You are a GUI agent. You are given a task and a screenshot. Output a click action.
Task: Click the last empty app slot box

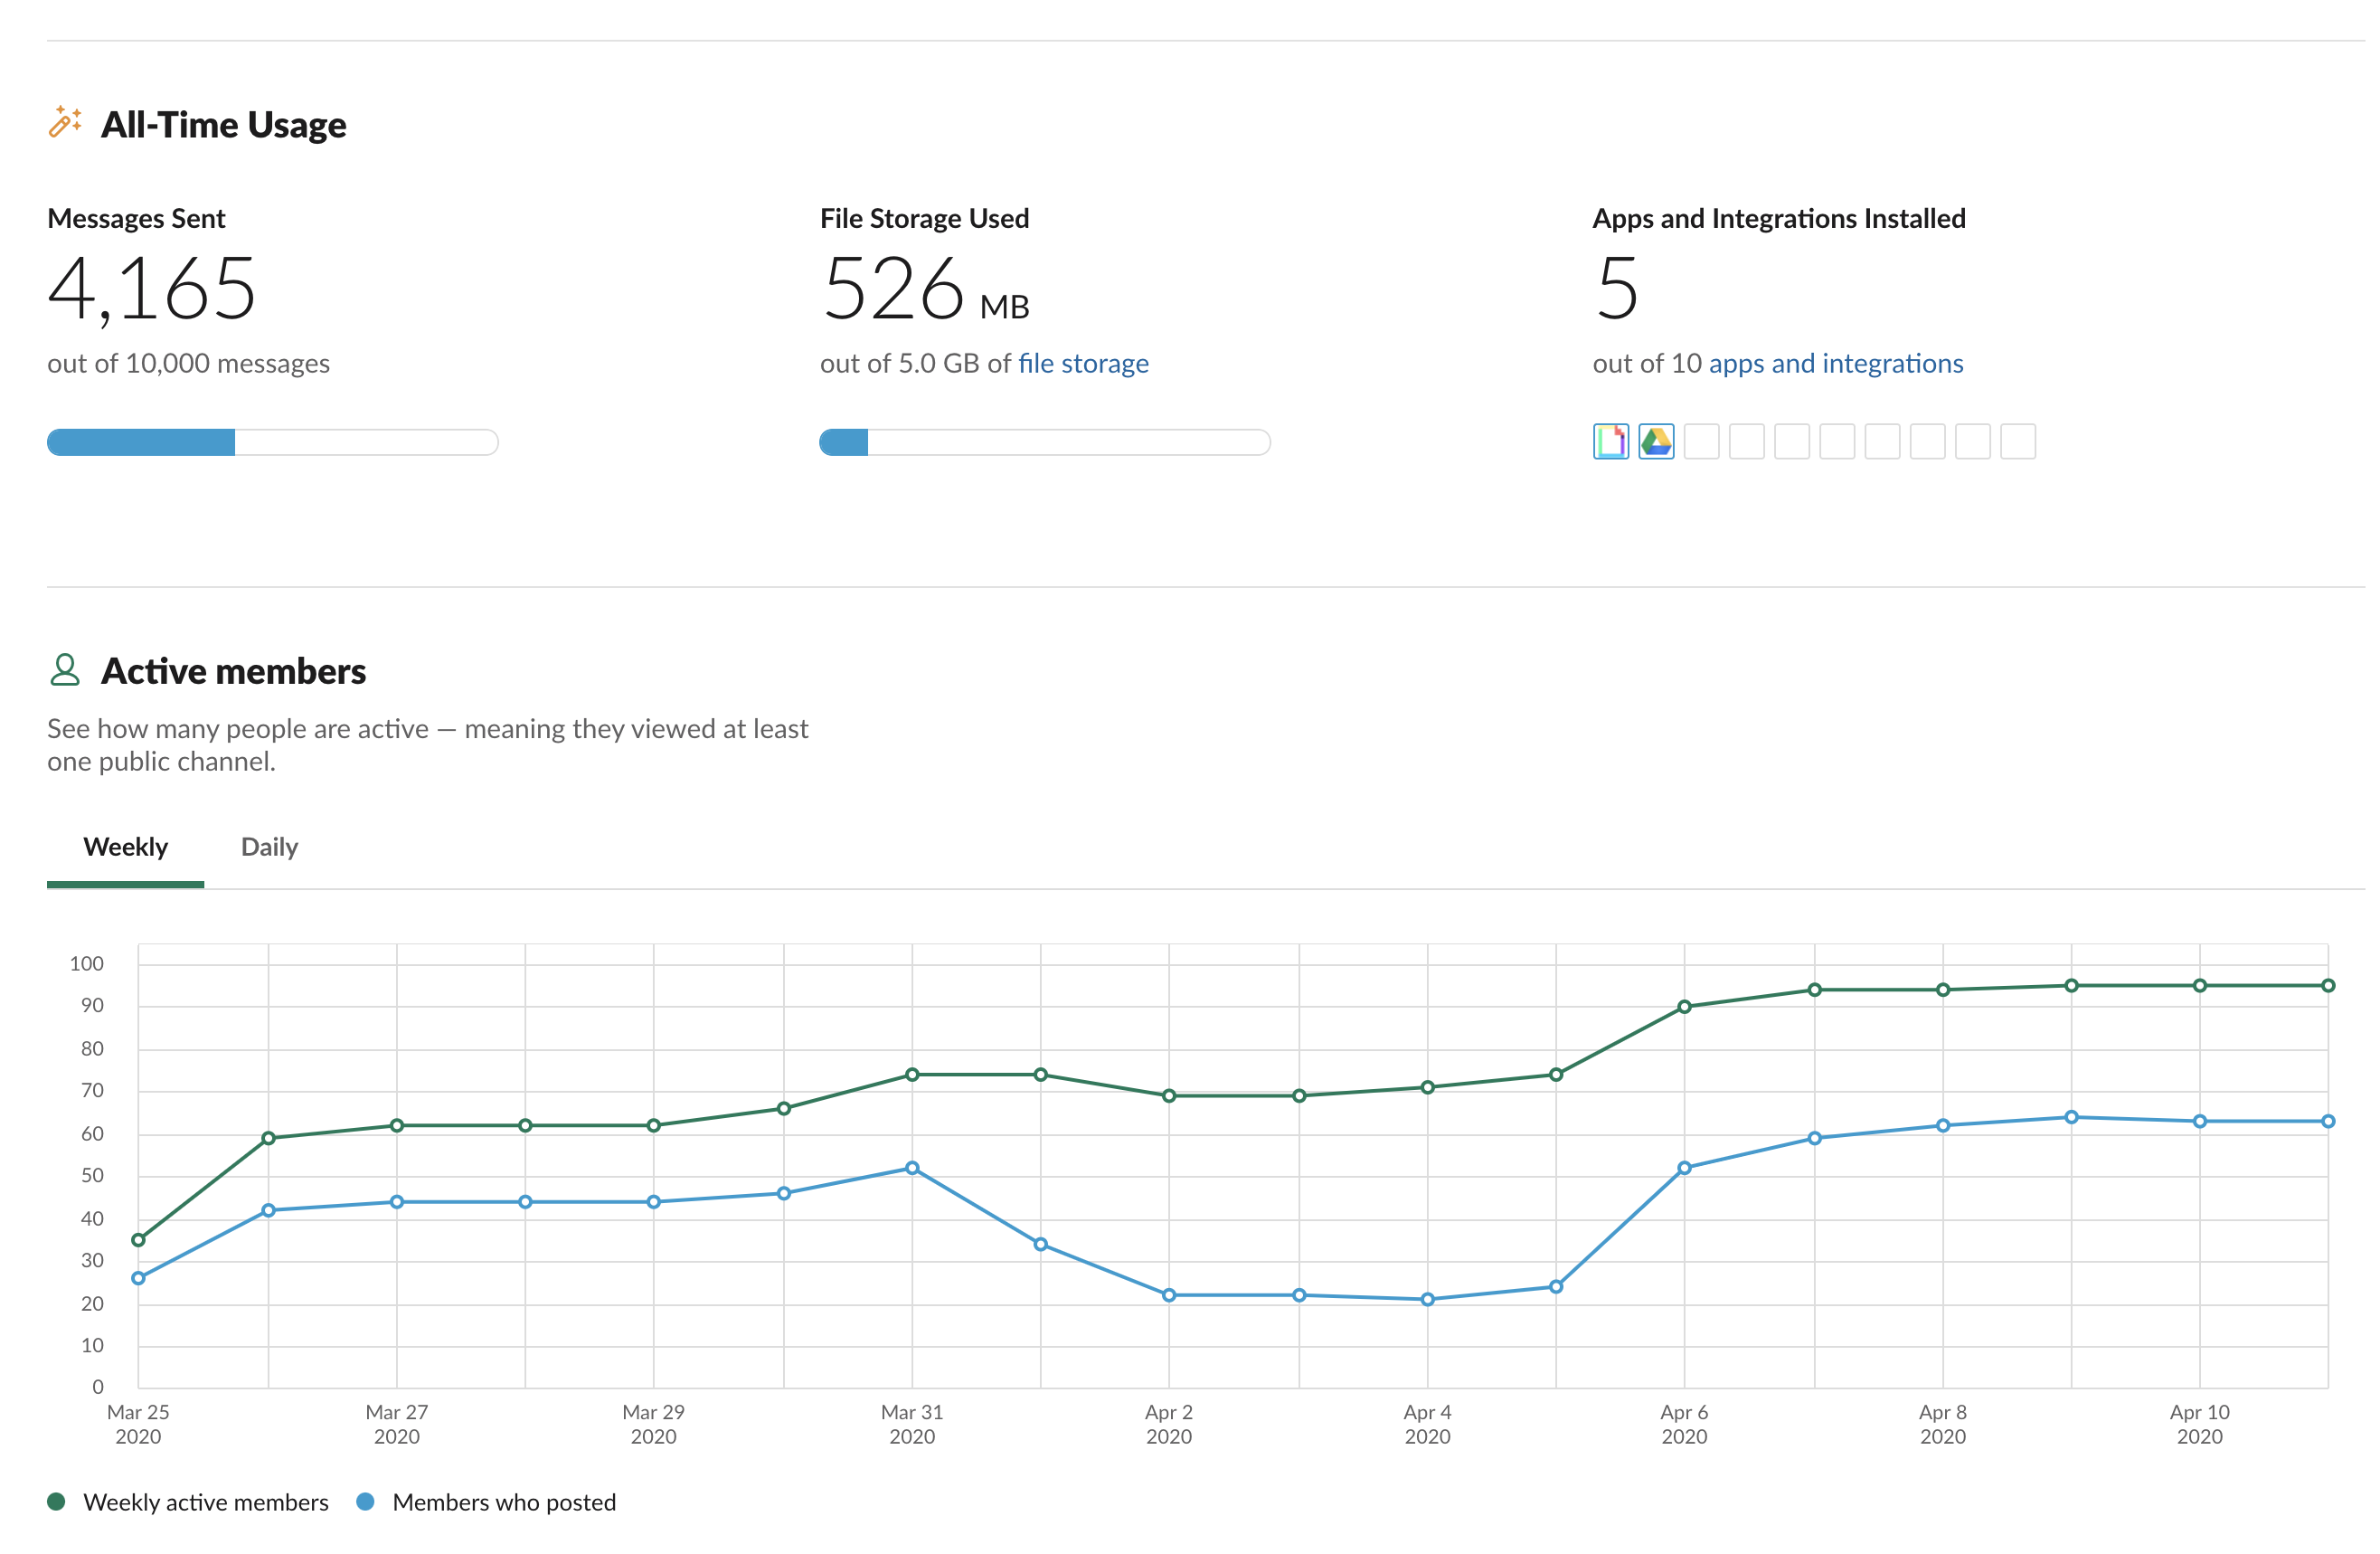tap(2017, 441)
